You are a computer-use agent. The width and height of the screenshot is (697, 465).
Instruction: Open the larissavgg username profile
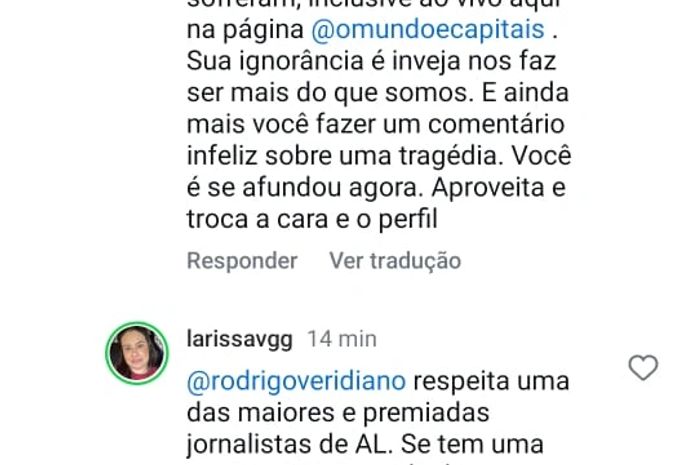[x=240, y=340]
